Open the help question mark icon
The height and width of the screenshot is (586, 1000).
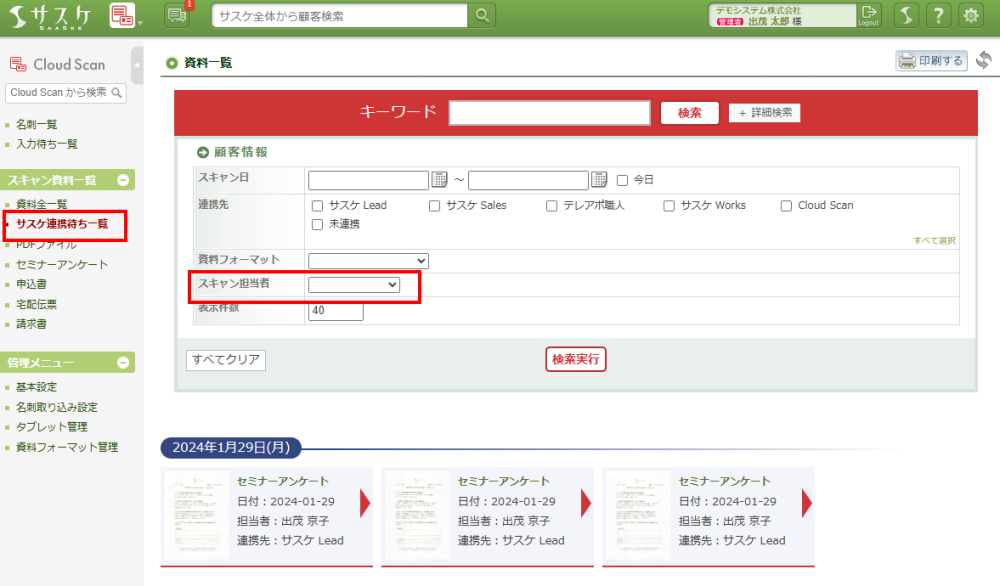938,15
